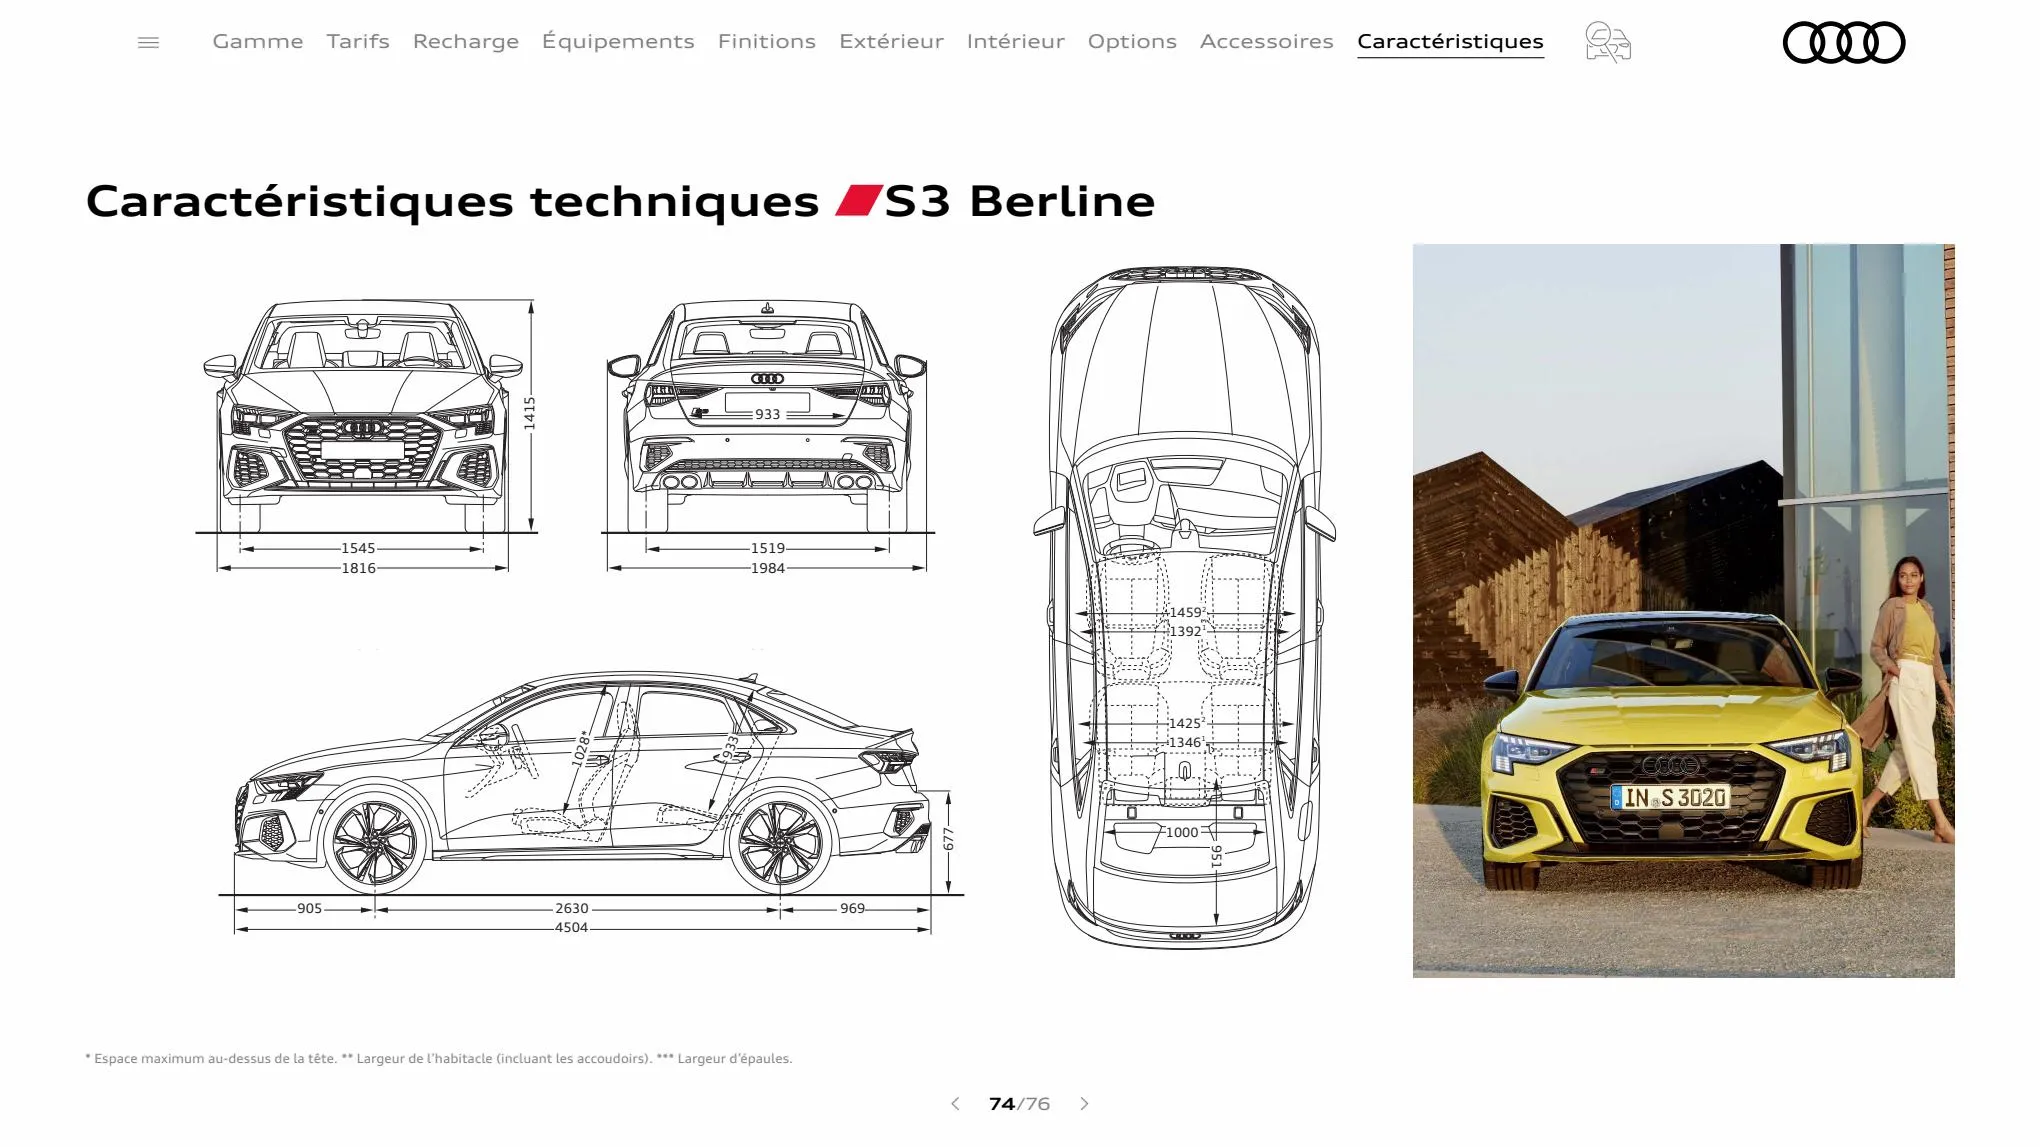Select the Finitions tab

point(767,42)
